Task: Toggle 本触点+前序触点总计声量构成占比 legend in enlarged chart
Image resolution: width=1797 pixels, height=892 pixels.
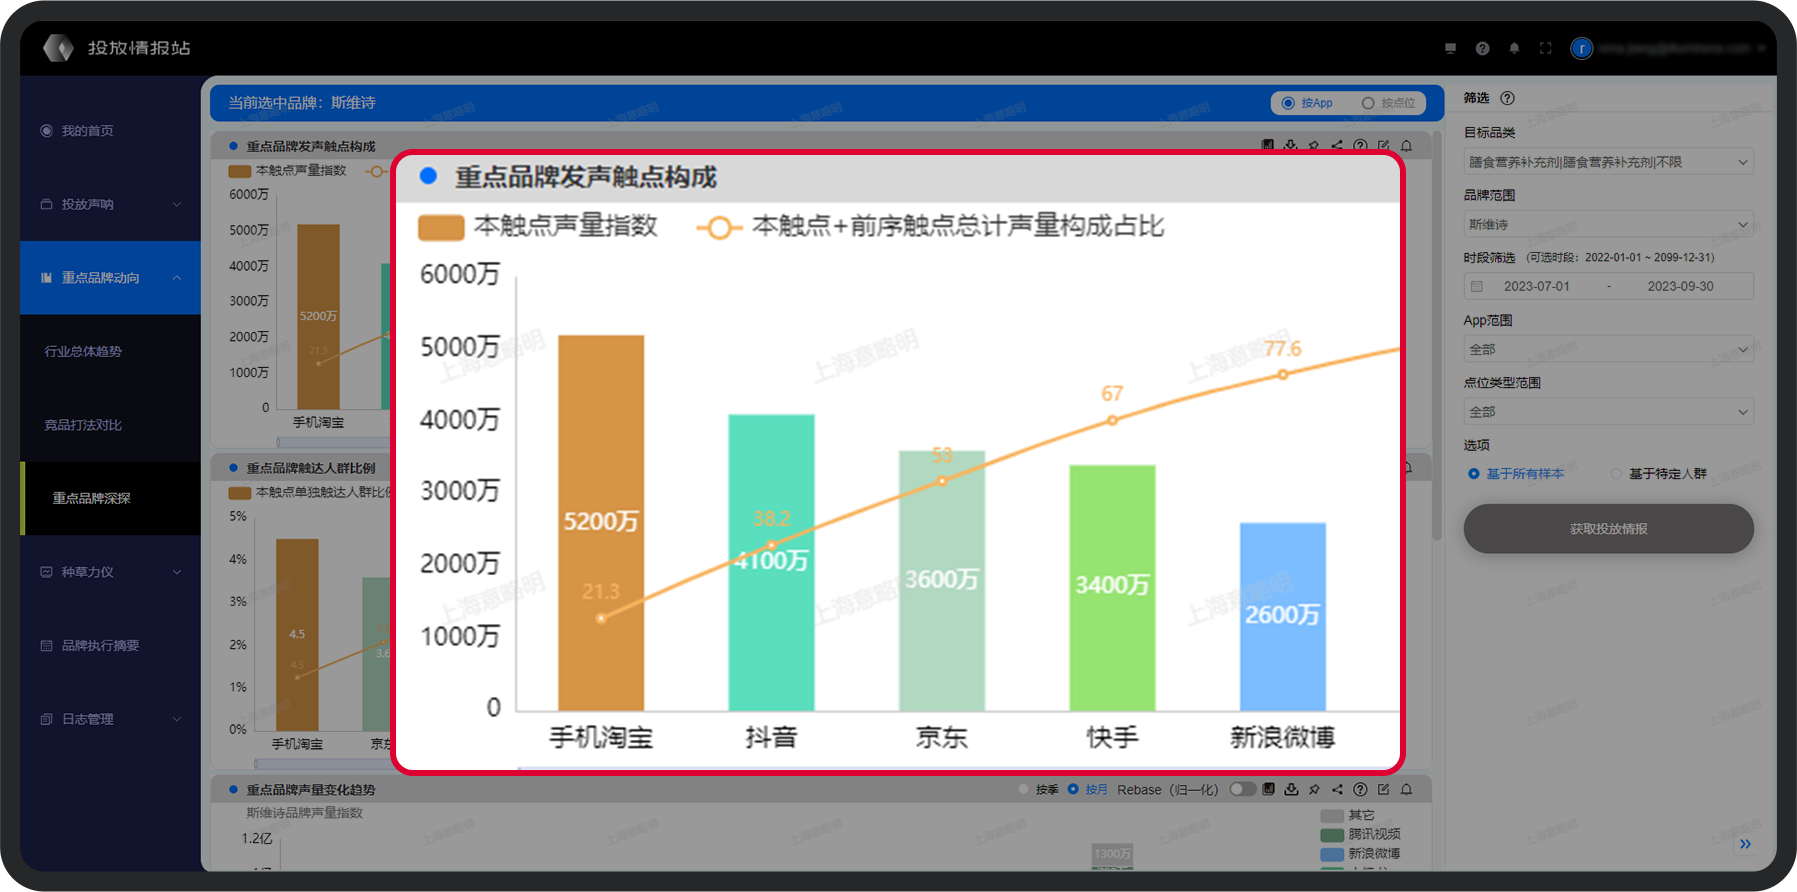Action: pyautogui.click(x=930, y=226)
